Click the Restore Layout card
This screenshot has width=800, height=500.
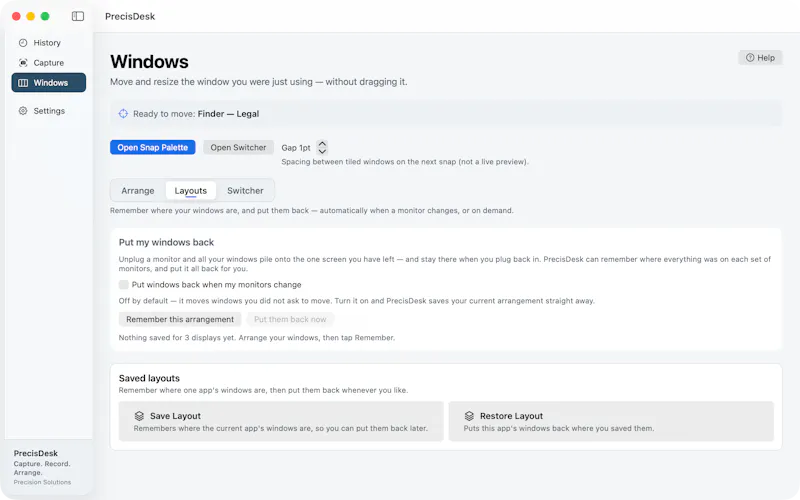(x=611, y=421)
